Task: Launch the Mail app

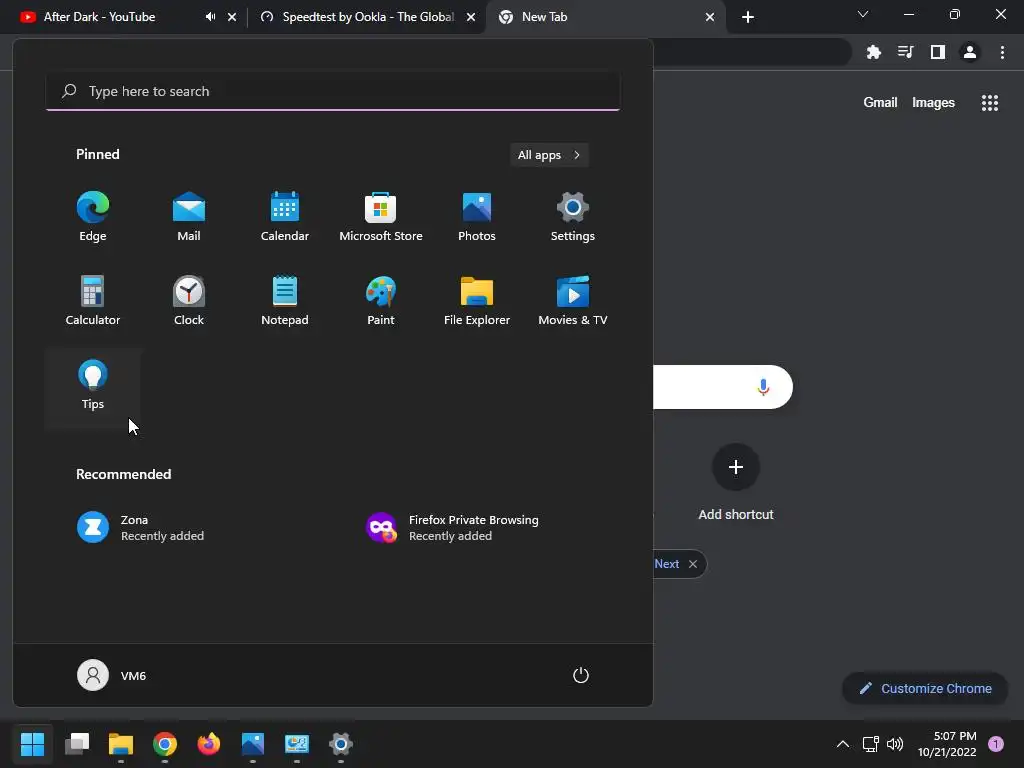Action: 189,217
